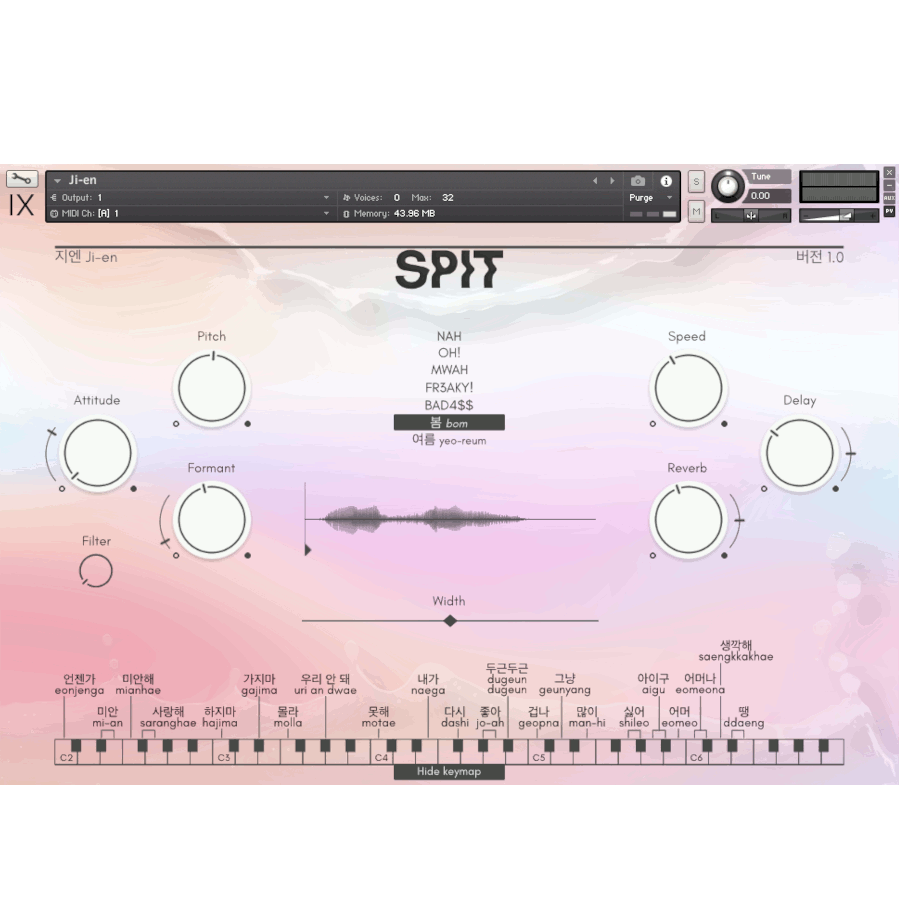Image resolution: width=900 pixels, height=900 pixels.
Task: Adjust the Reverb knob
Action: pyautogui.click(x=688, y=519)
